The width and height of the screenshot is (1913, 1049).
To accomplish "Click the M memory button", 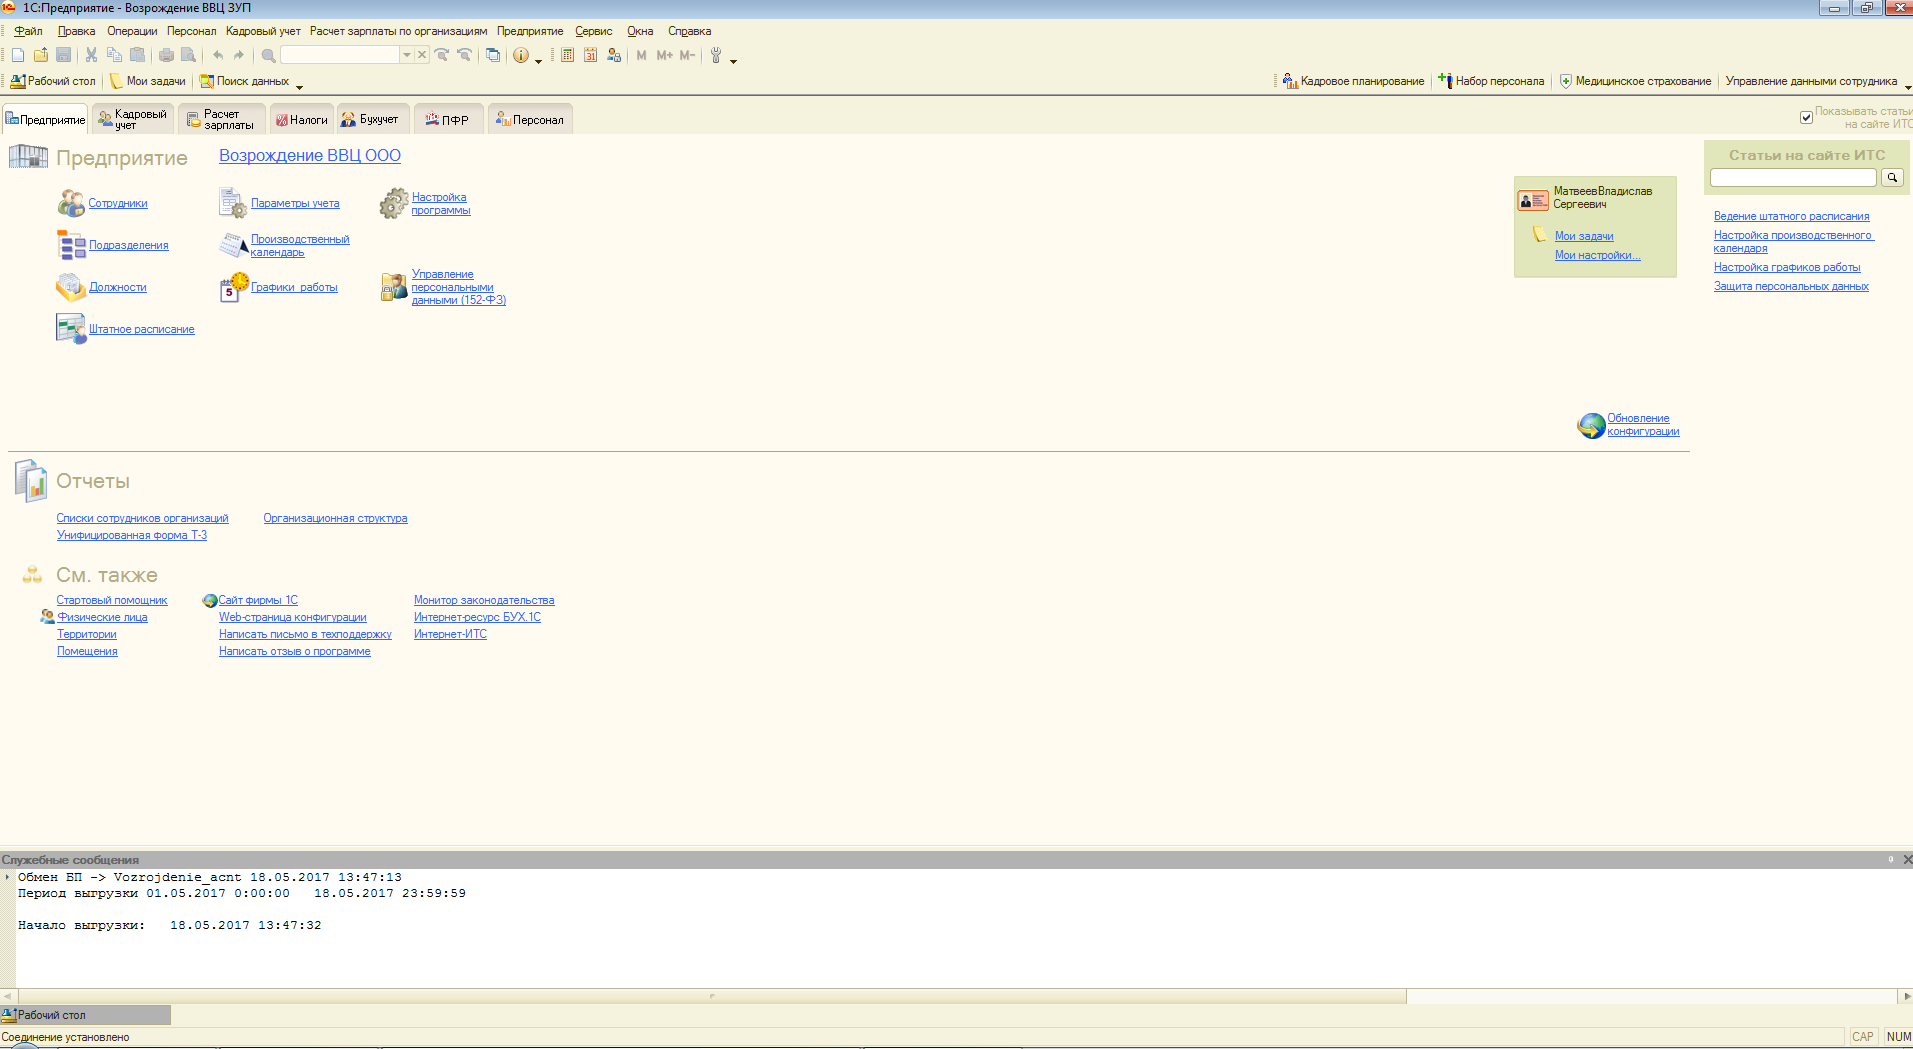I will (641, 55).
